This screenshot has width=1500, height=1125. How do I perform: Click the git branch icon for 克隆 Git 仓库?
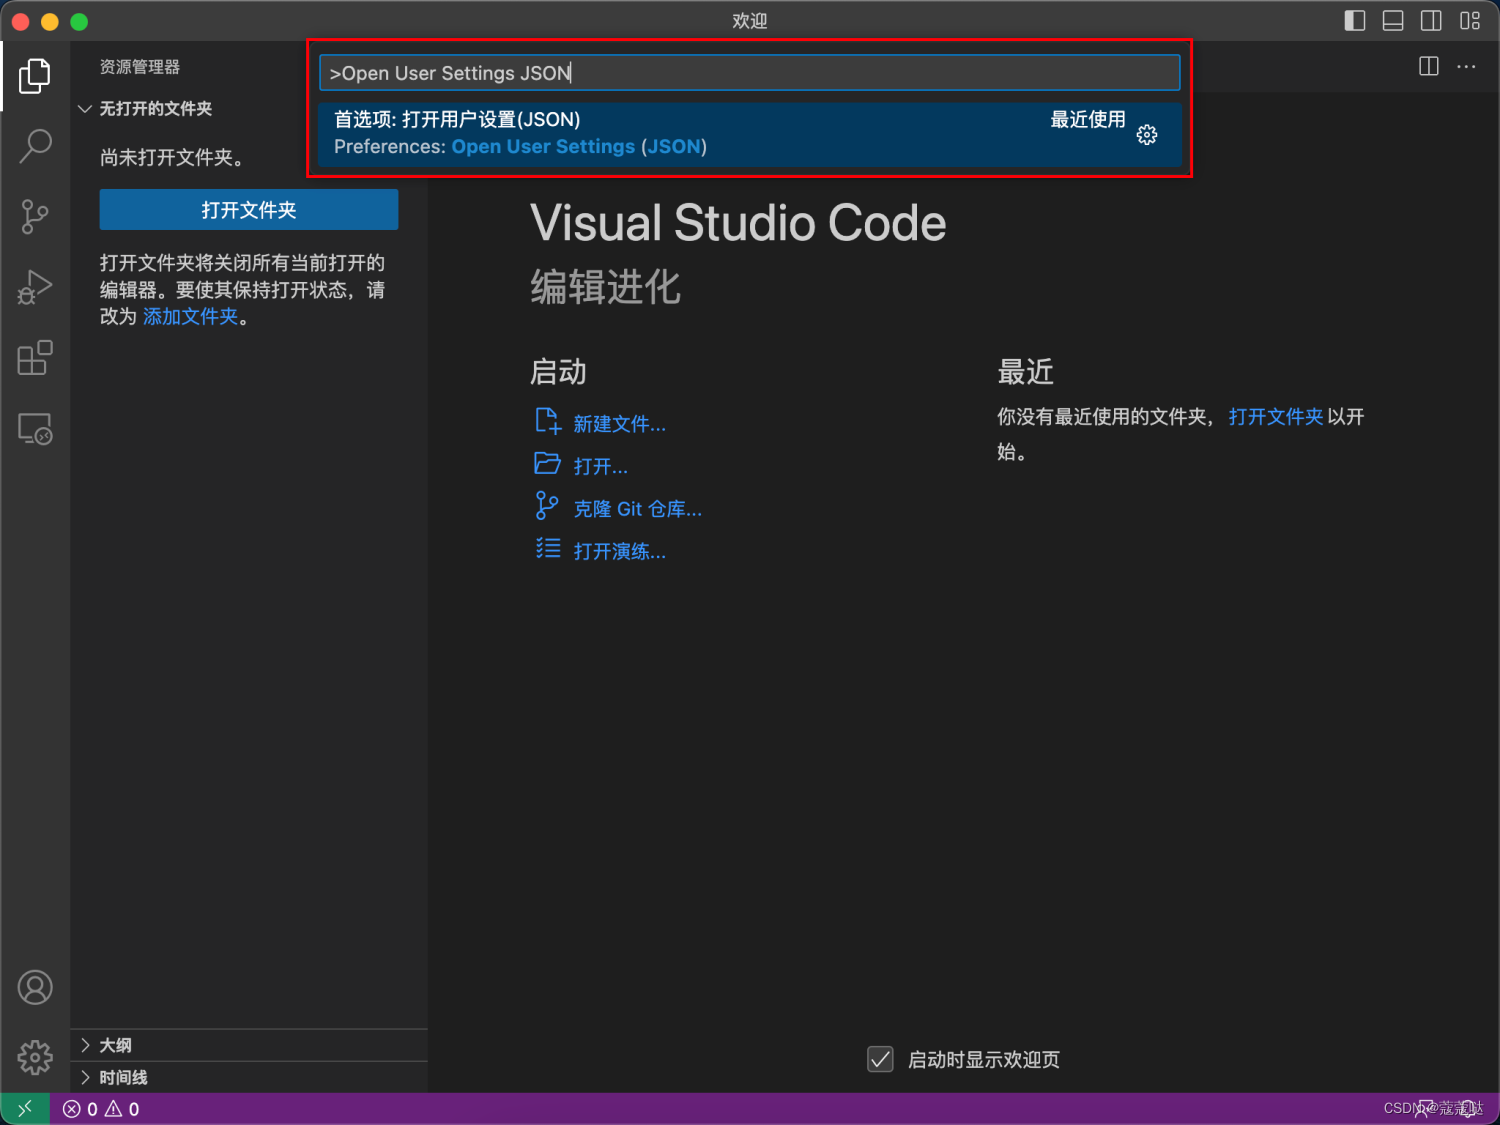[547, 506]
